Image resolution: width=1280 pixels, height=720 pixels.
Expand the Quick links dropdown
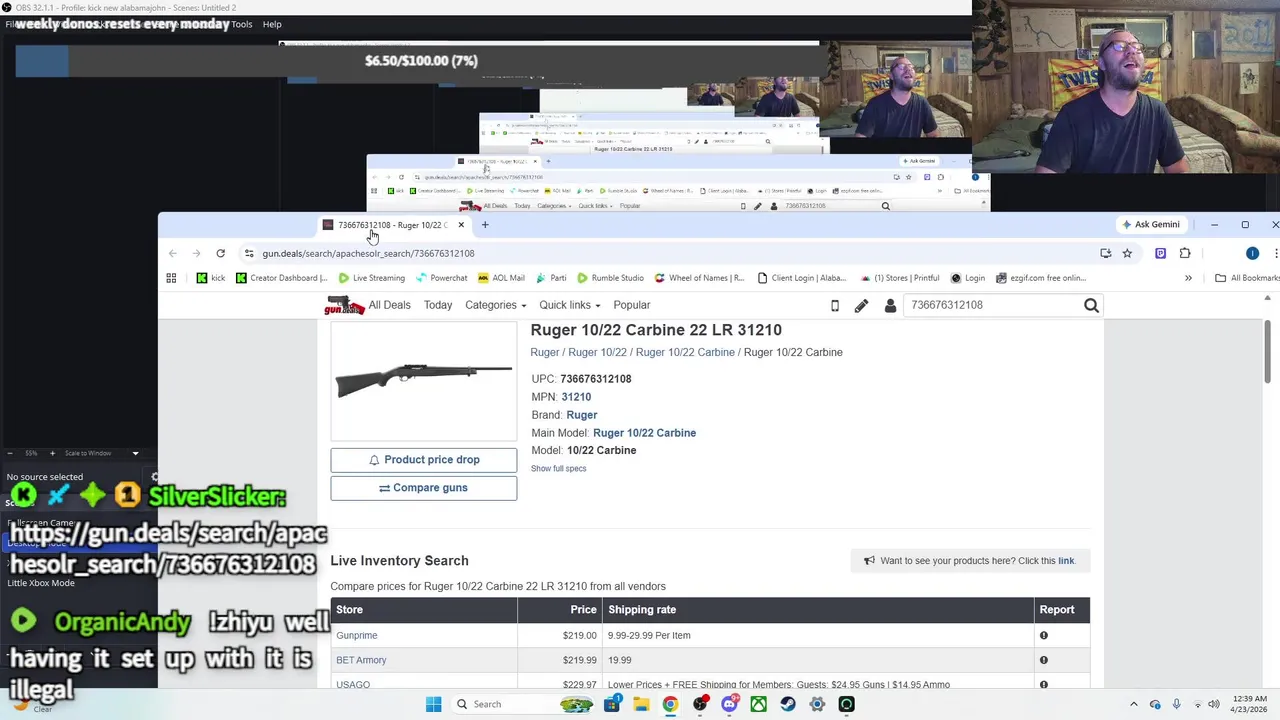[x=569, y=305]
